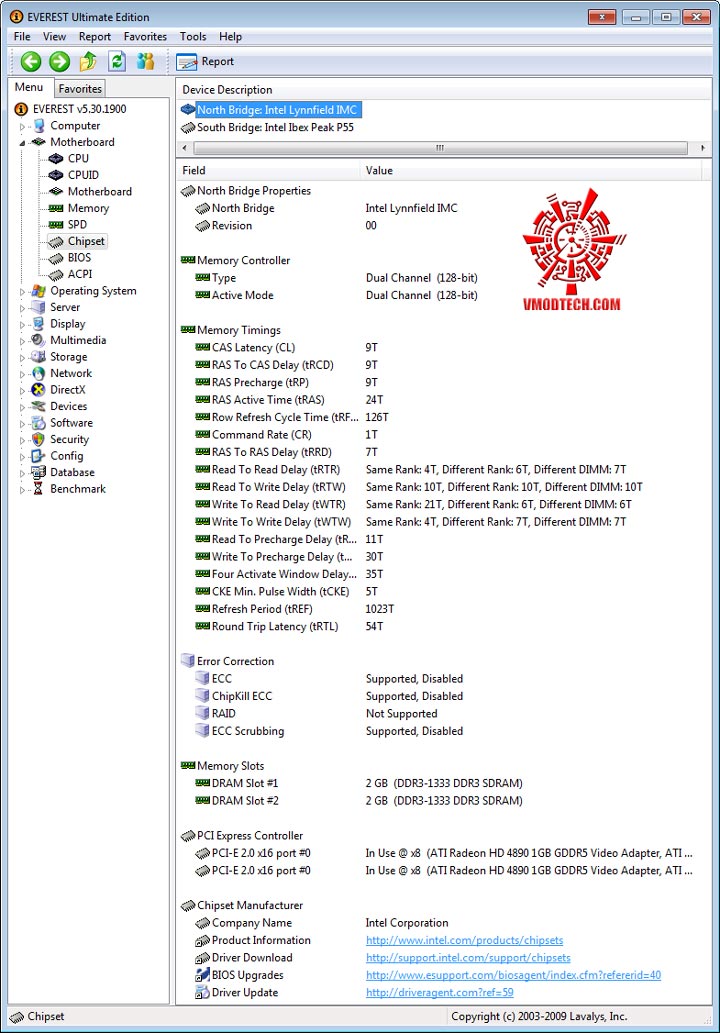720x1033 pixels.
Task: Select the SPD item icon
Action: (56, 225)
